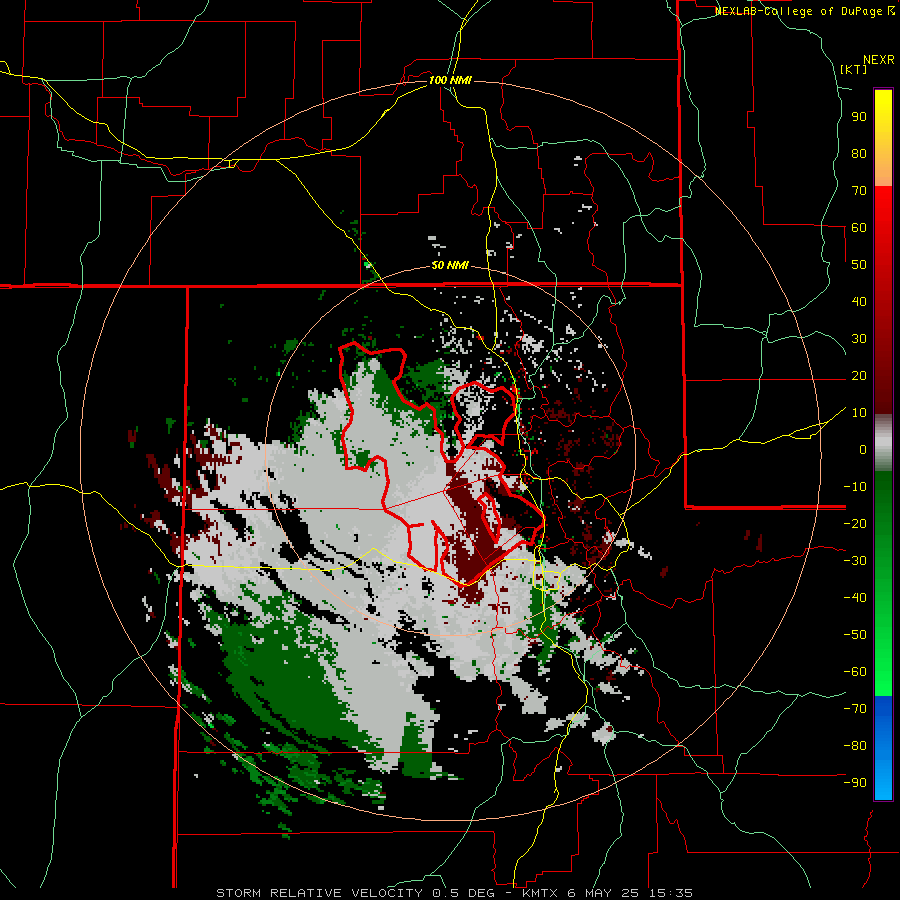Image resolution: width=900 pixels, height=900 pixels.
Task: Click the positive 70 value on the velocity scale
Action: click(x=859, y=191)
